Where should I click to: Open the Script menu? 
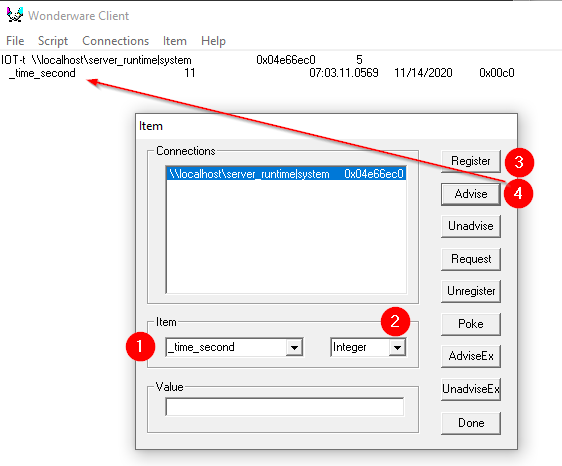53,41
